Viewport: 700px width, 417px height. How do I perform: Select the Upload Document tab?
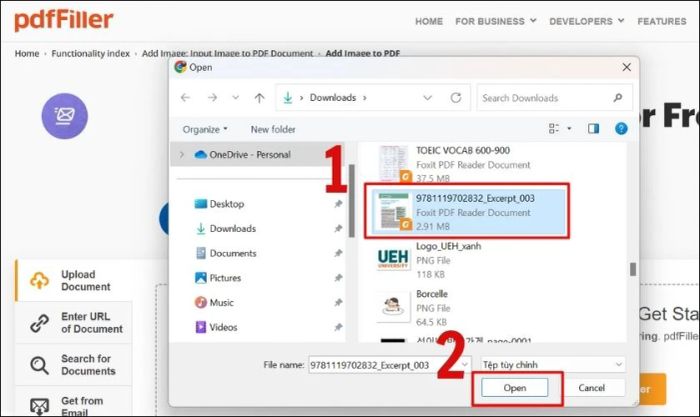(x=74, y=280)
